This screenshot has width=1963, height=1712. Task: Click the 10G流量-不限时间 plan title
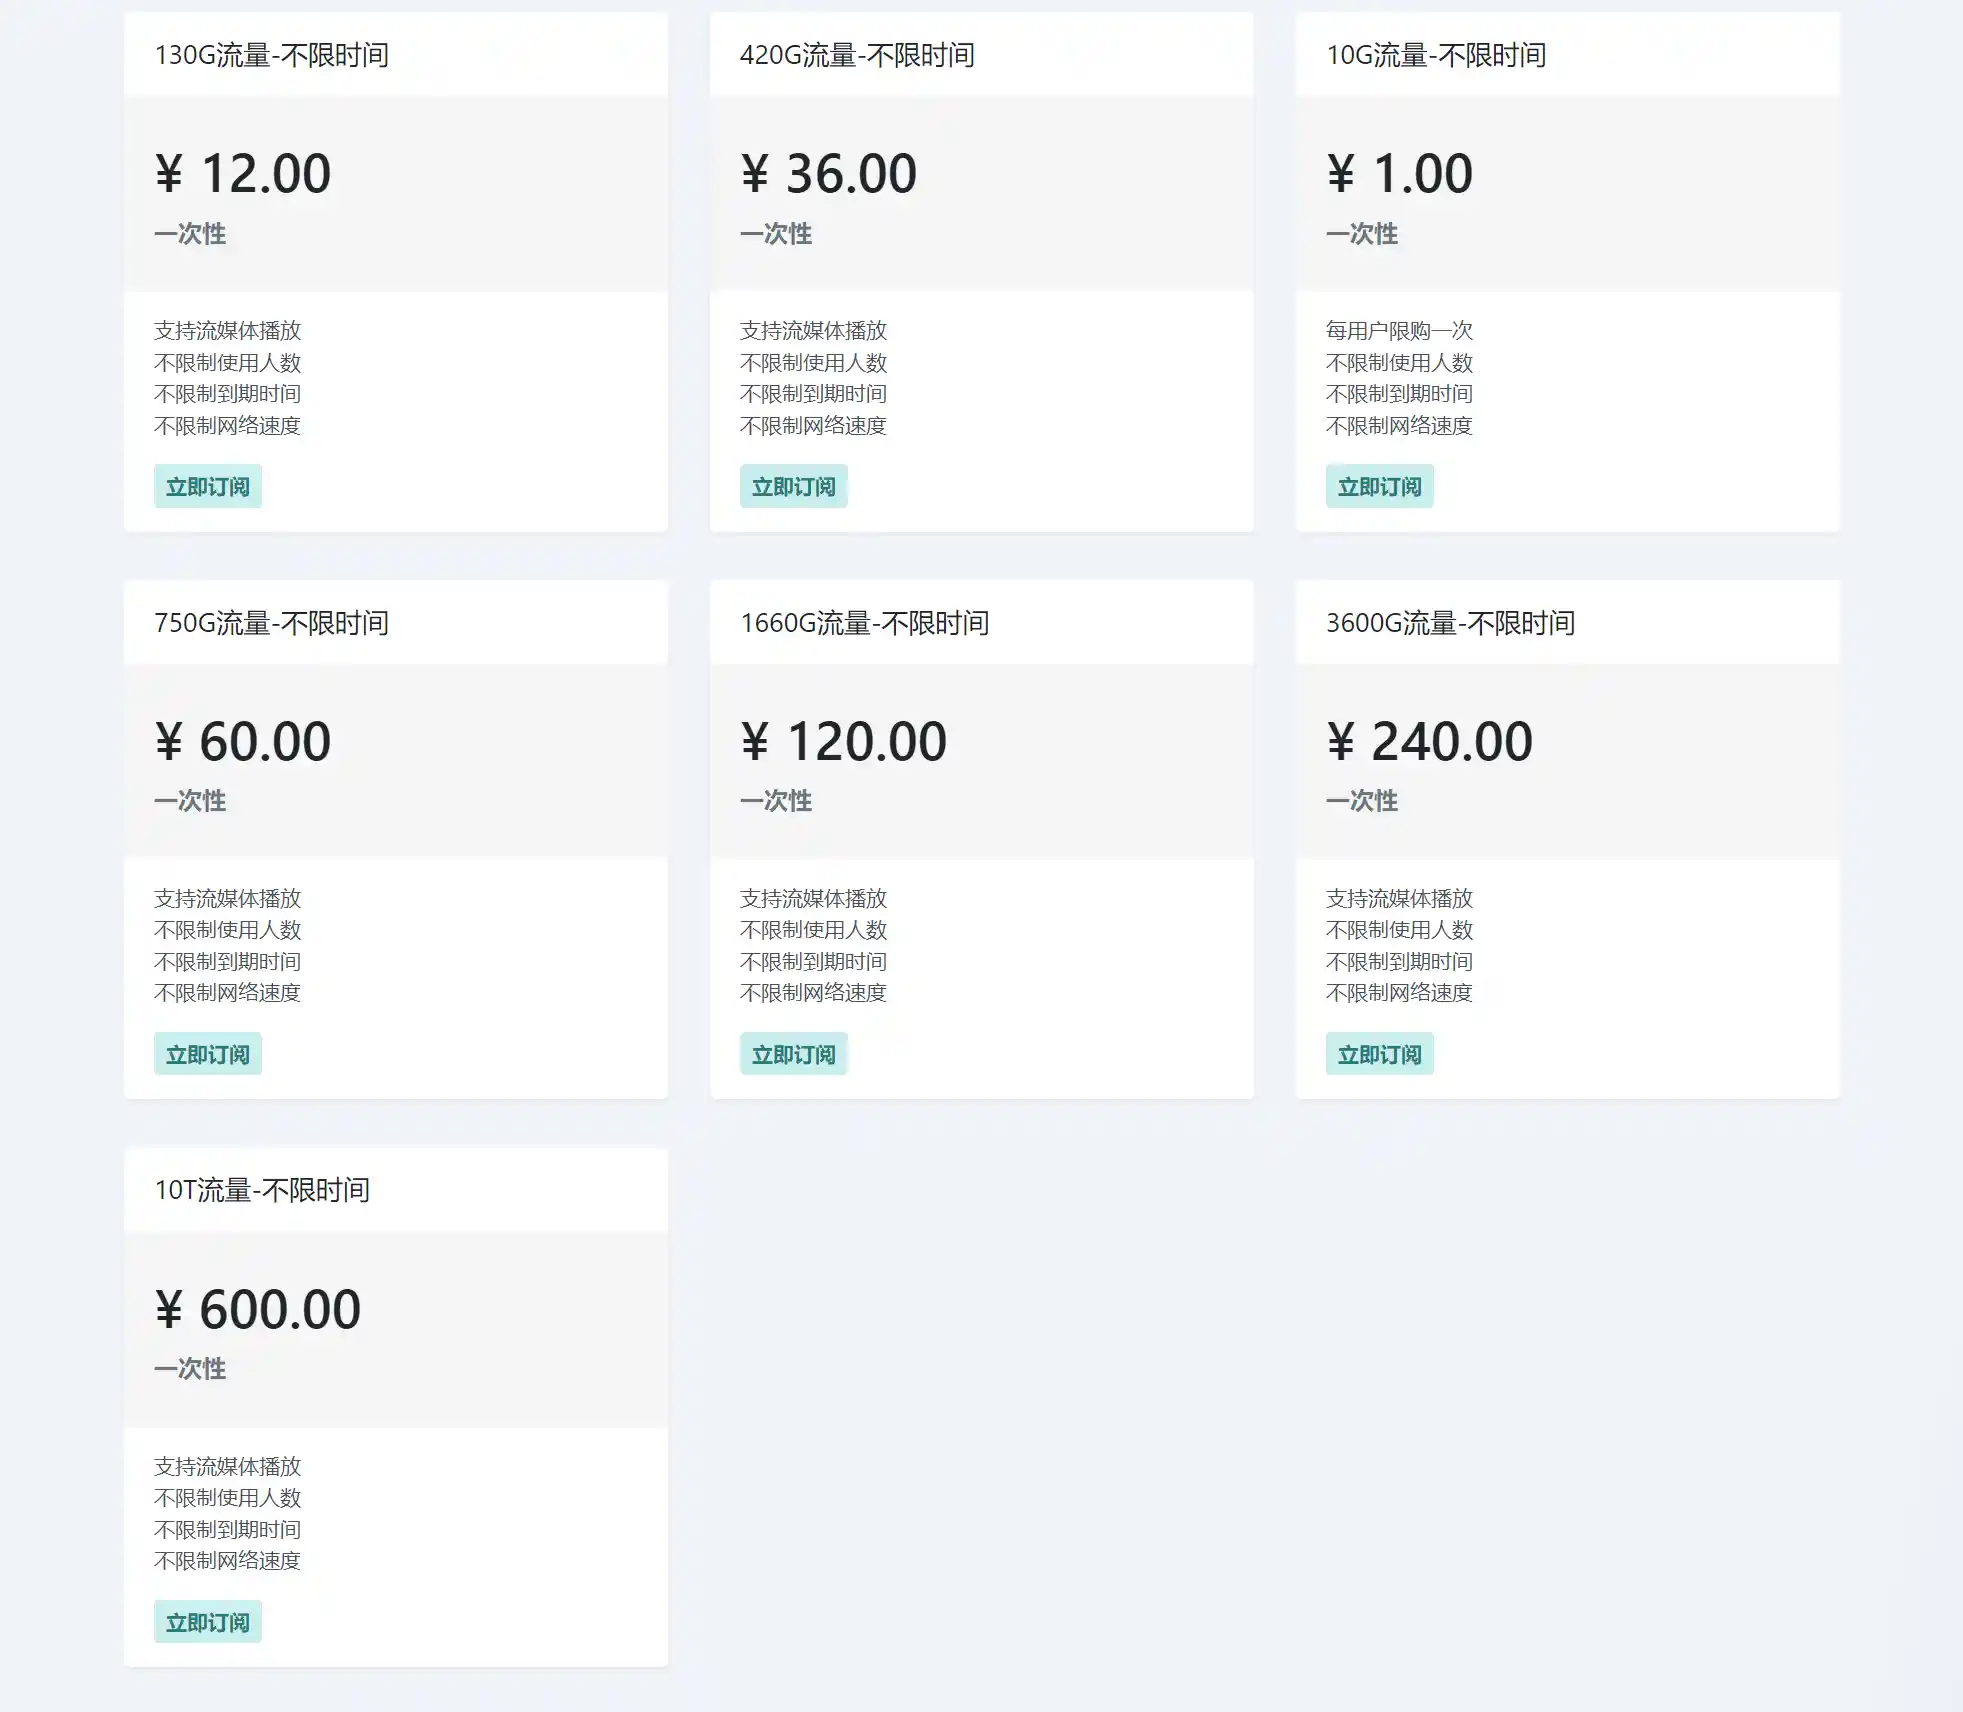1435,55
